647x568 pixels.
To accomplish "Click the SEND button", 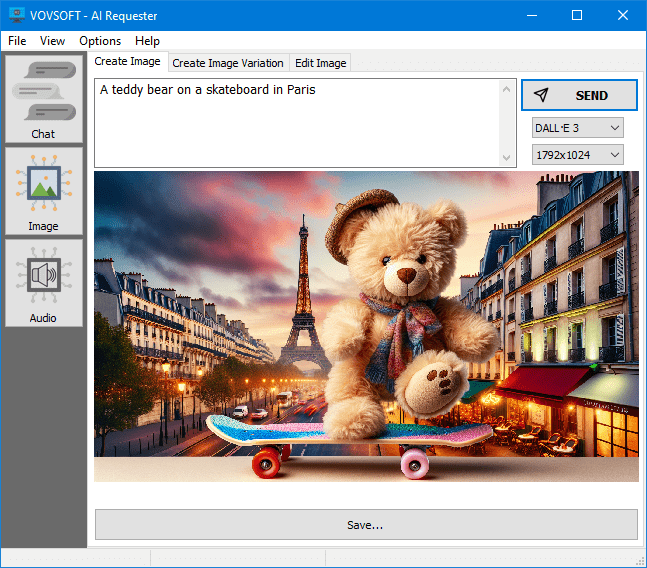I will point(579,95).
